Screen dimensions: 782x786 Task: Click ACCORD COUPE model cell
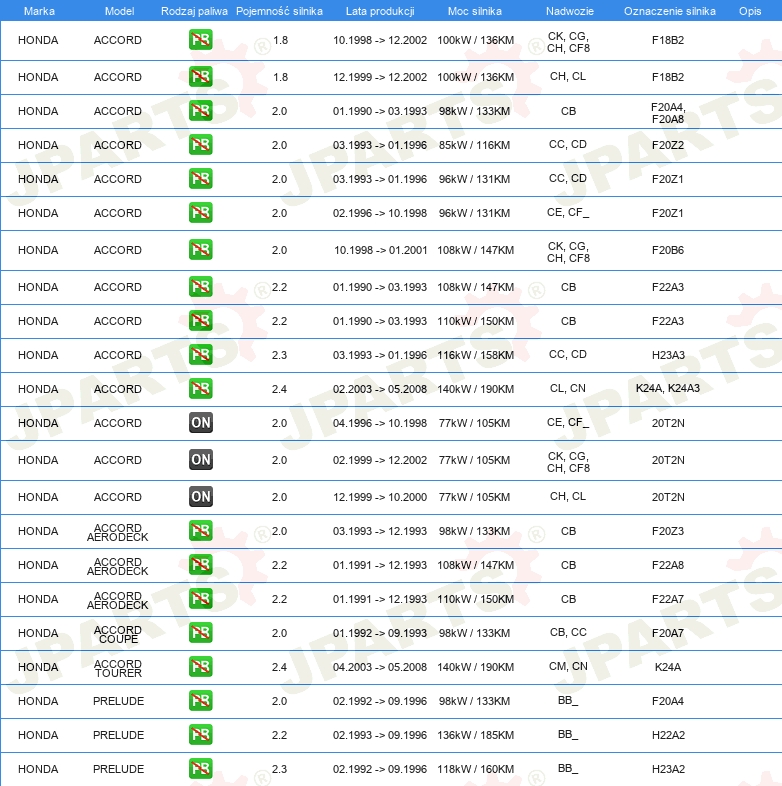point(118,634)
